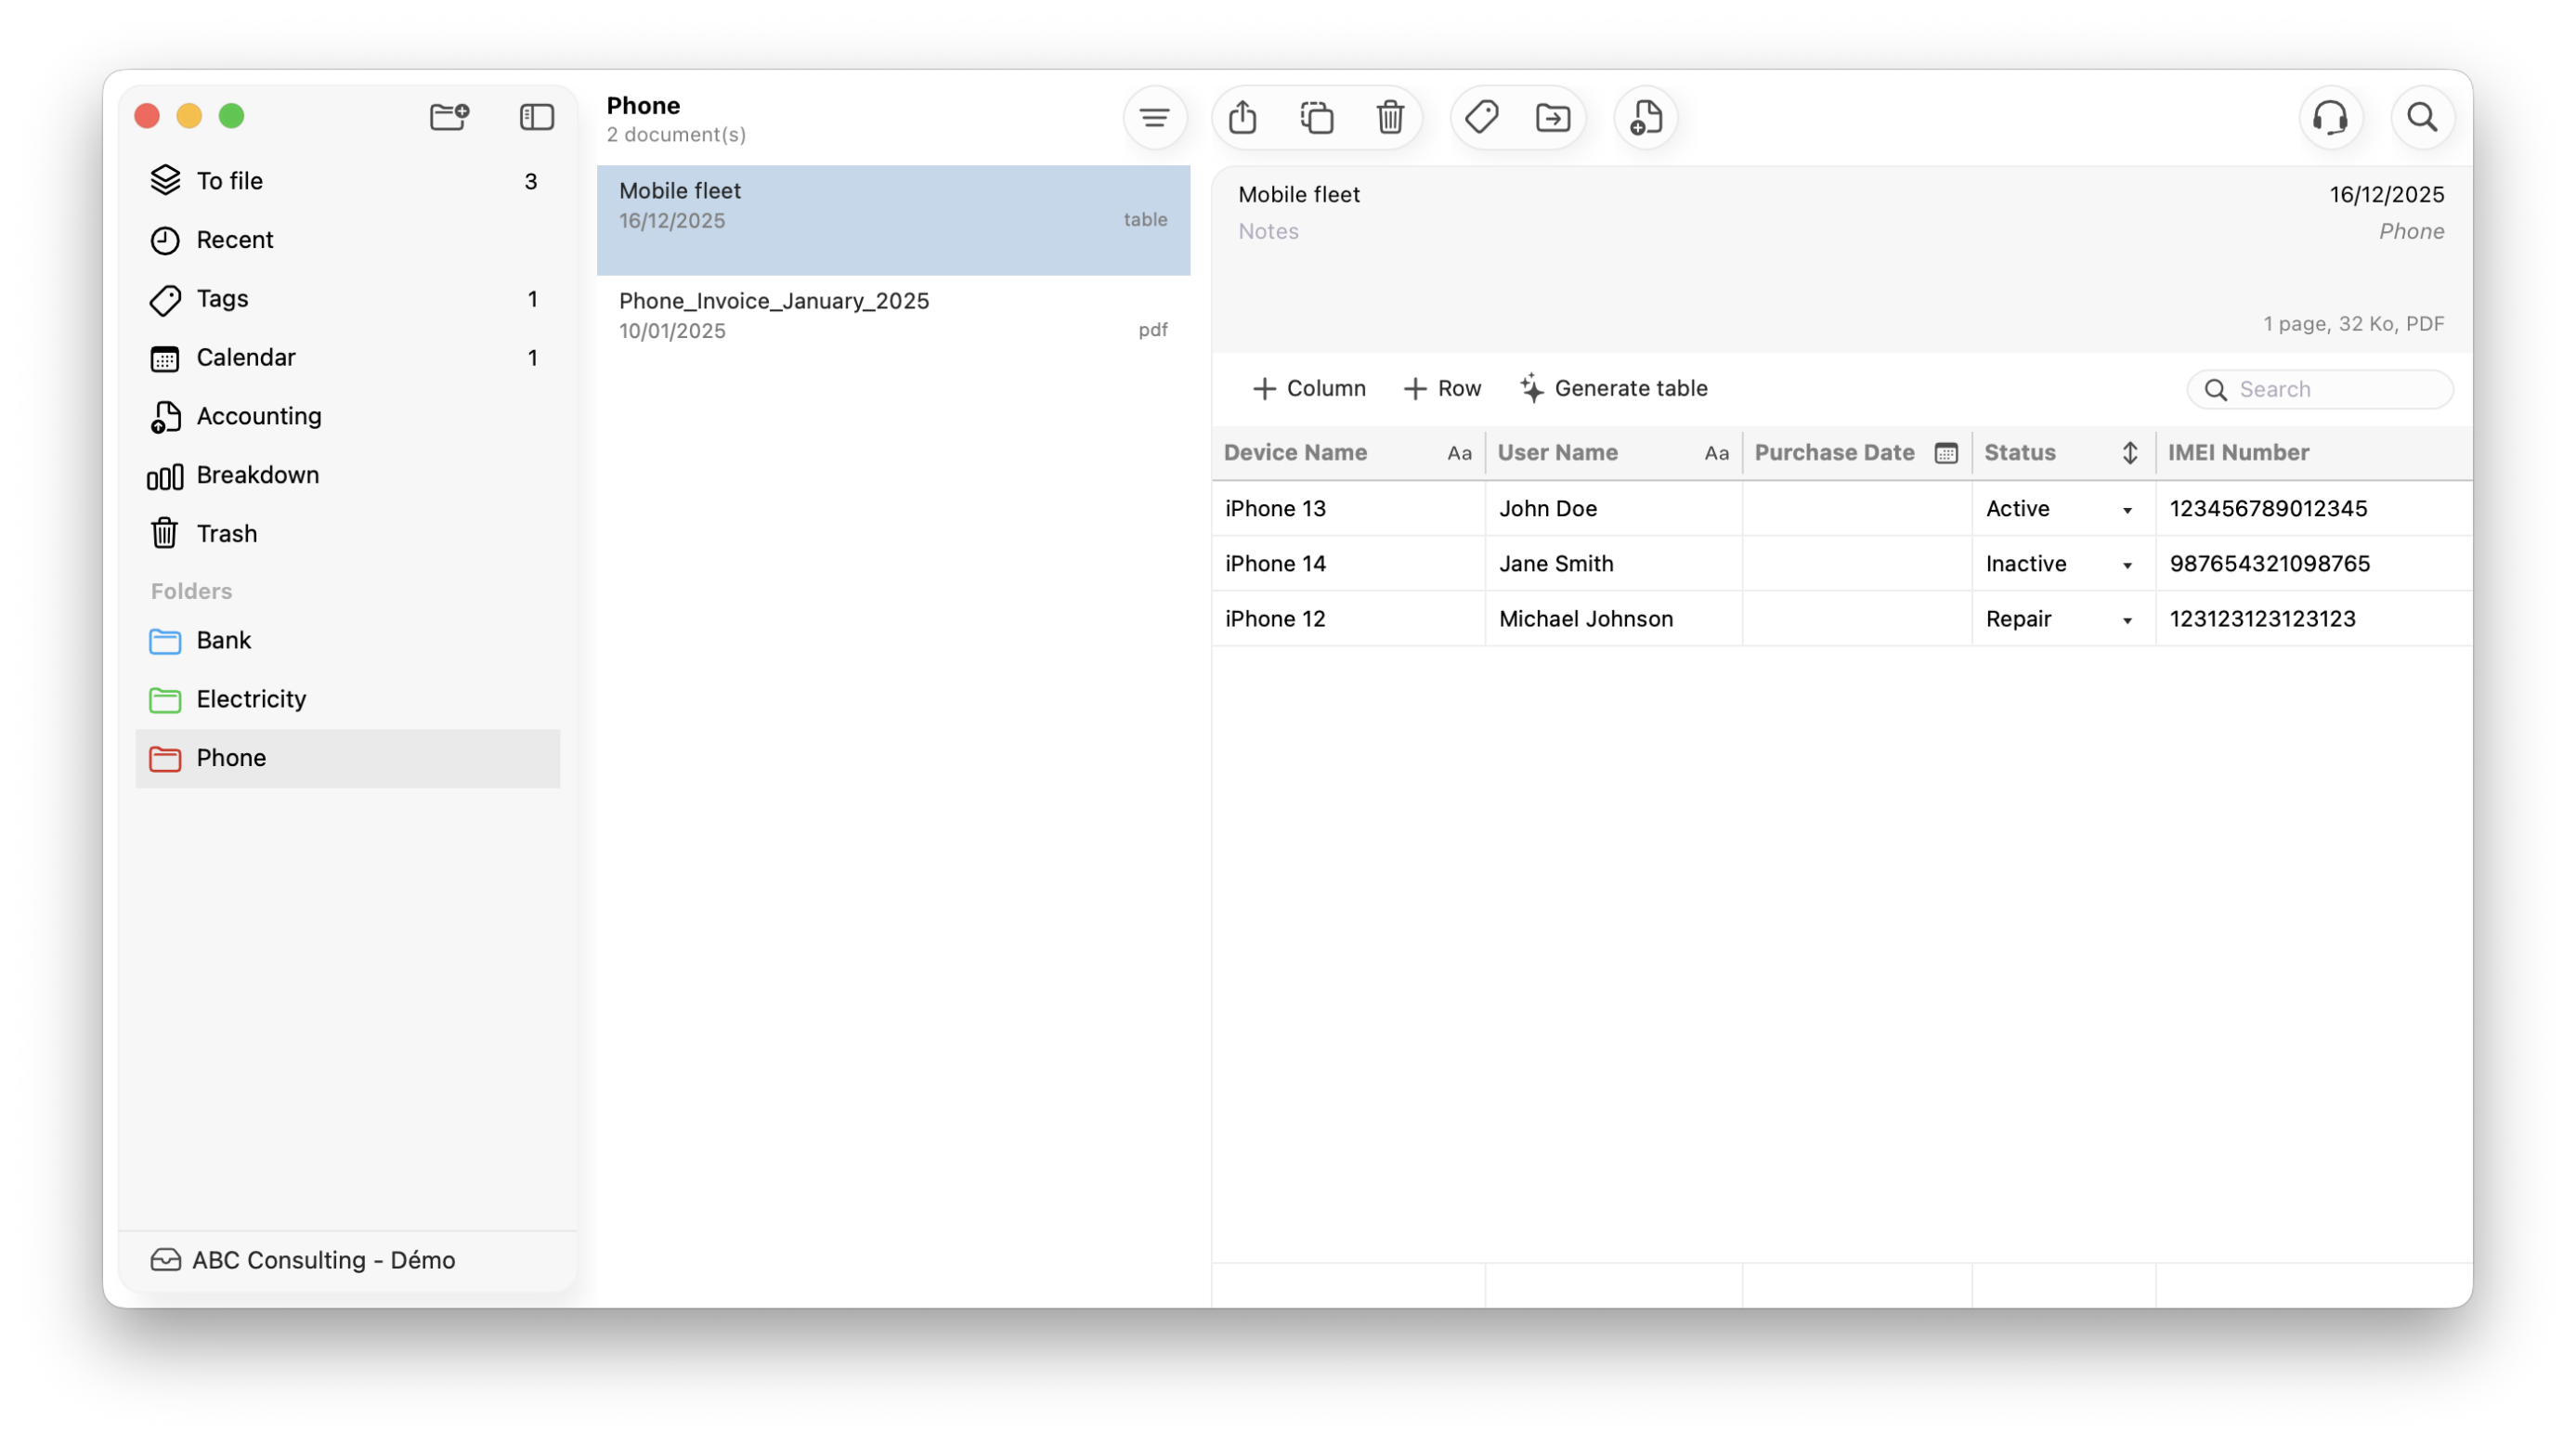Open the document list sort/filter menu
This screenshot has width=2576, height=1444.
coord(1154,118)
